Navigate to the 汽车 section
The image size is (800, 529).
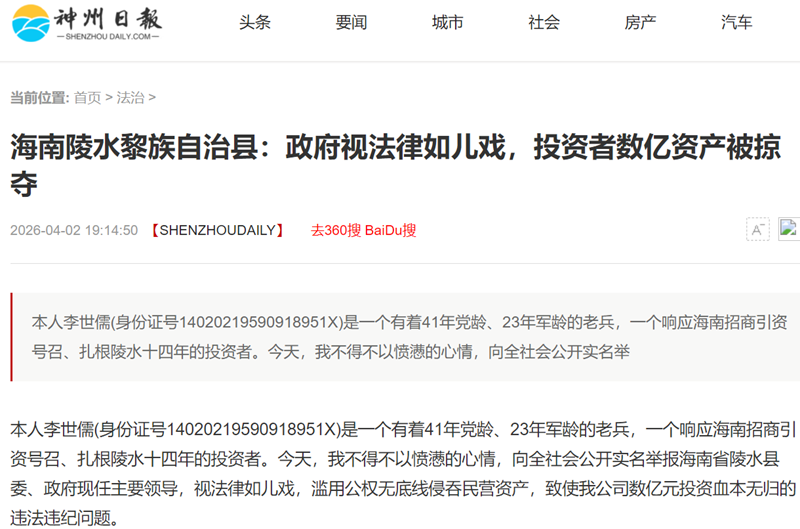pos(736,22)
